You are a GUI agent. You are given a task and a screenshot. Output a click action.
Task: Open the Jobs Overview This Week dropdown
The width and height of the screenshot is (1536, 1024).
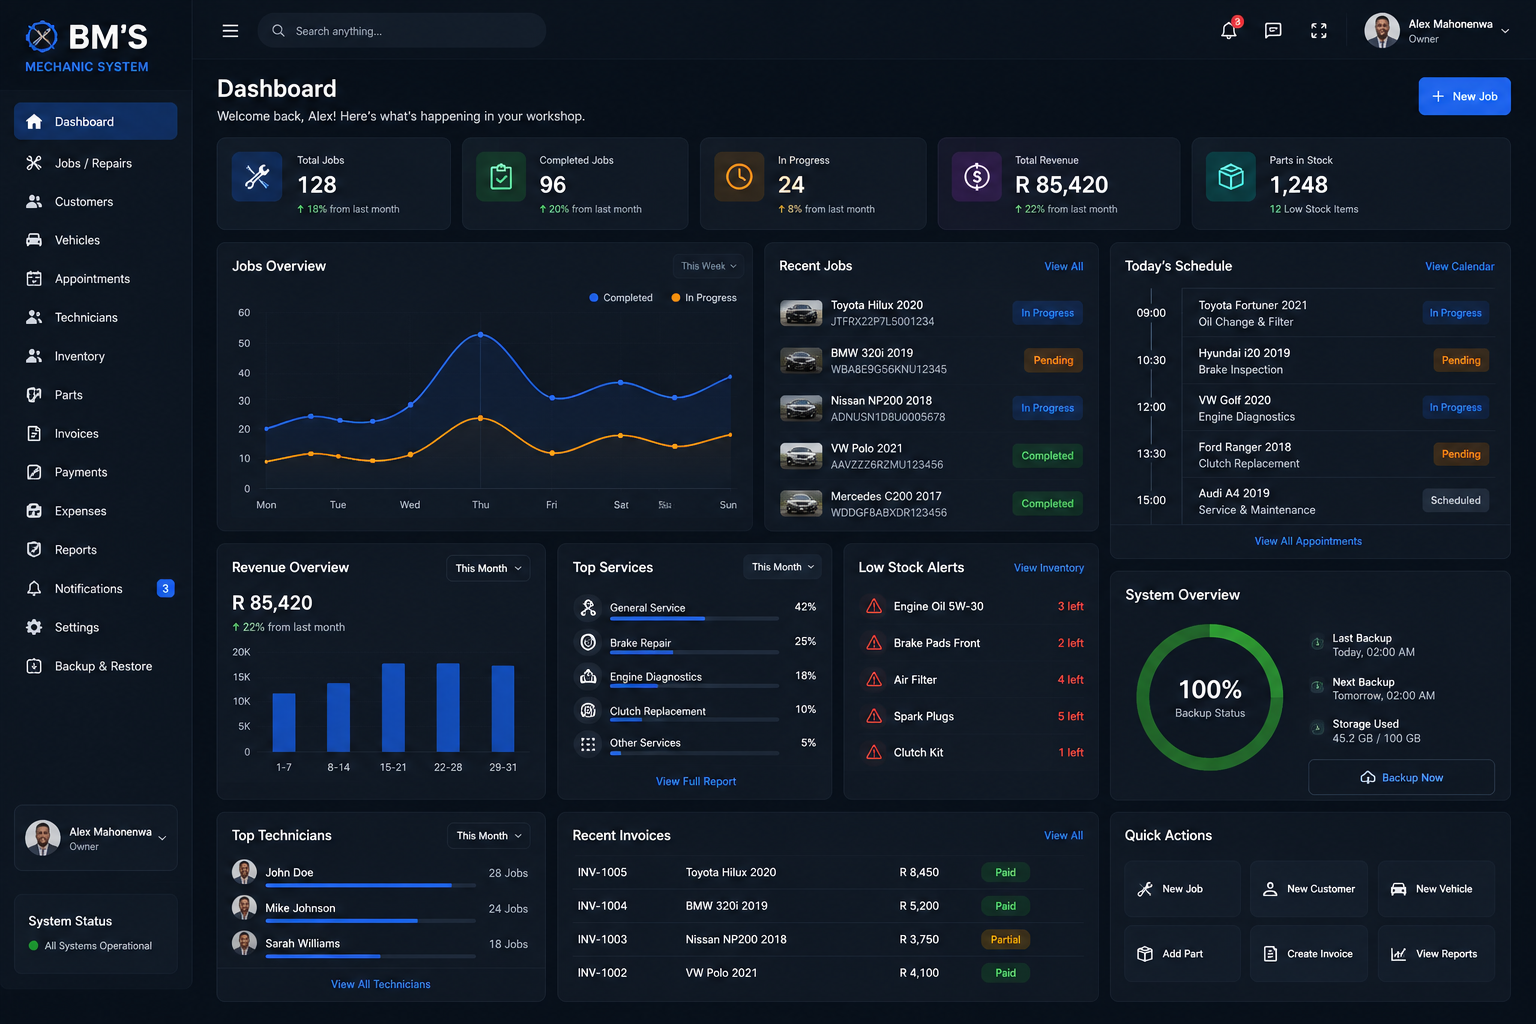point(709,266)
